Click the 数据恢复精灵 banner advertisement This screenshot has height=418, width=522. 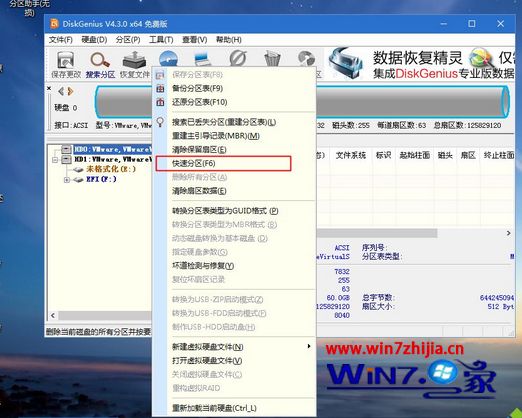[420, 64]
